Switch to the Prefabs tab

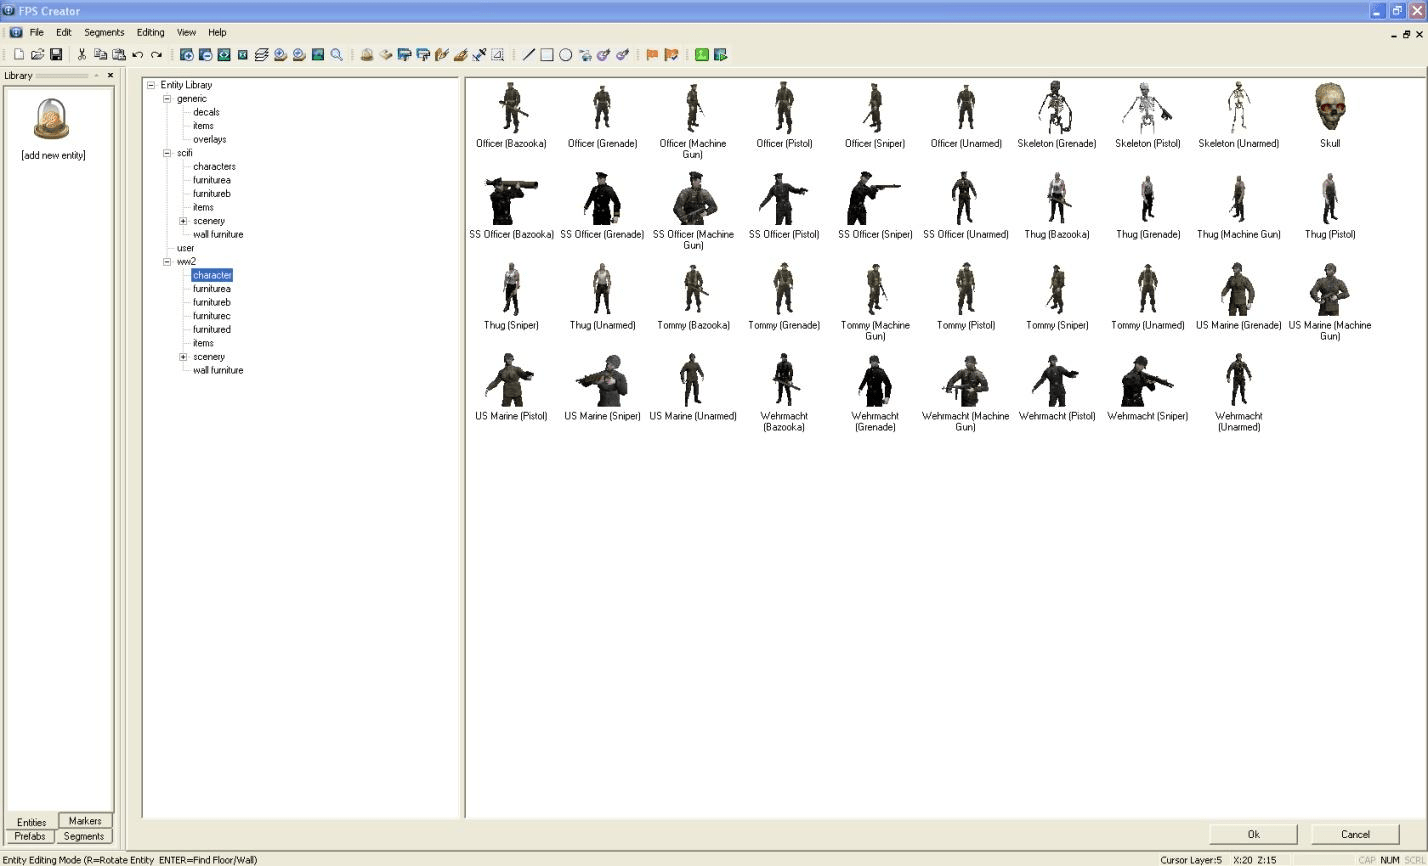click(30, 836)
